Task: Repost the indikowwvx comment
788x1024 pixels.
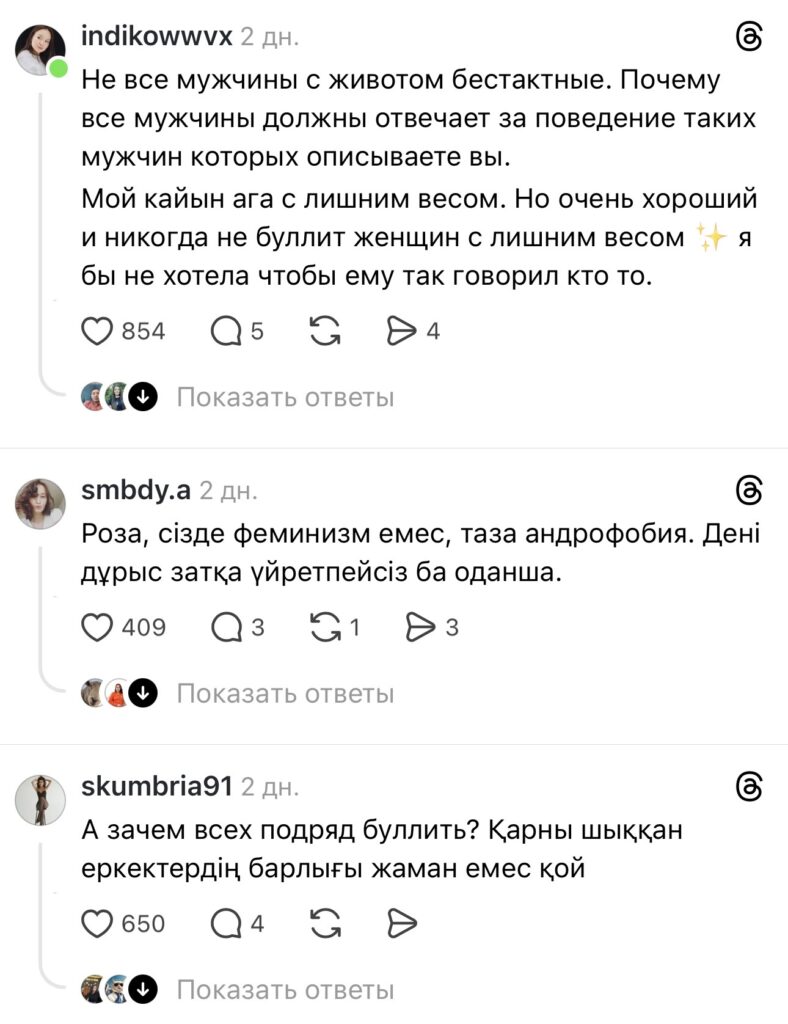Action: tap(325, 332)
